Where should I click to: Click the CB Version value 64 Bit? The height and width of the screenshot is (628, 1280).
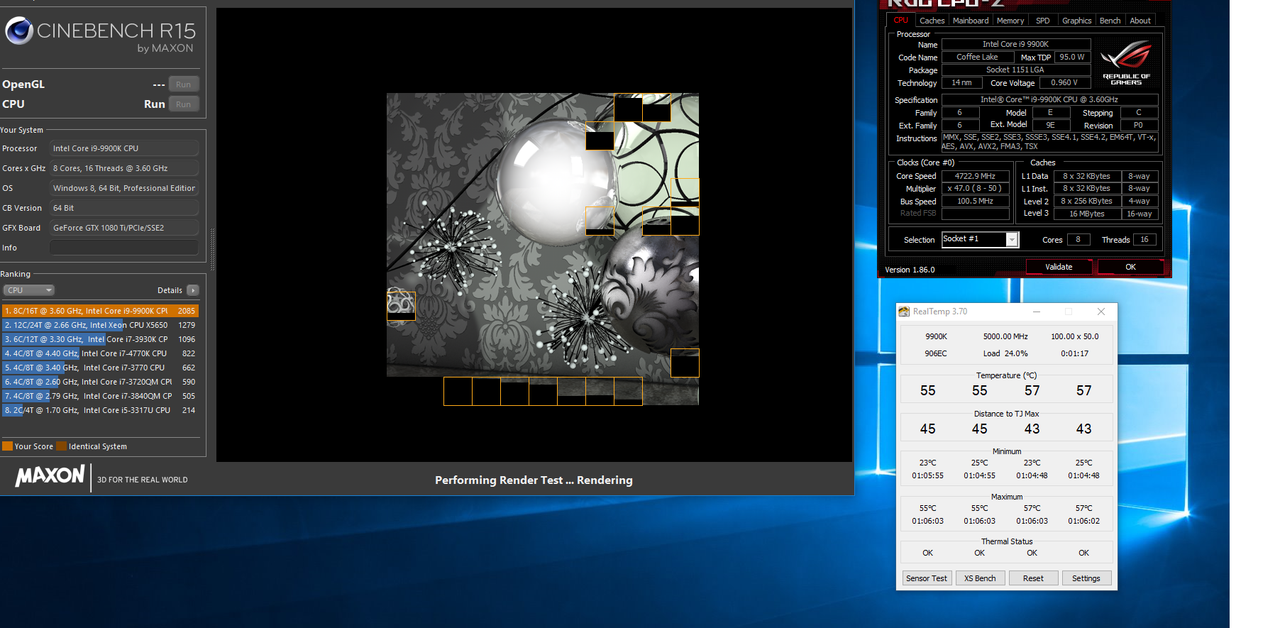[124, 208]
